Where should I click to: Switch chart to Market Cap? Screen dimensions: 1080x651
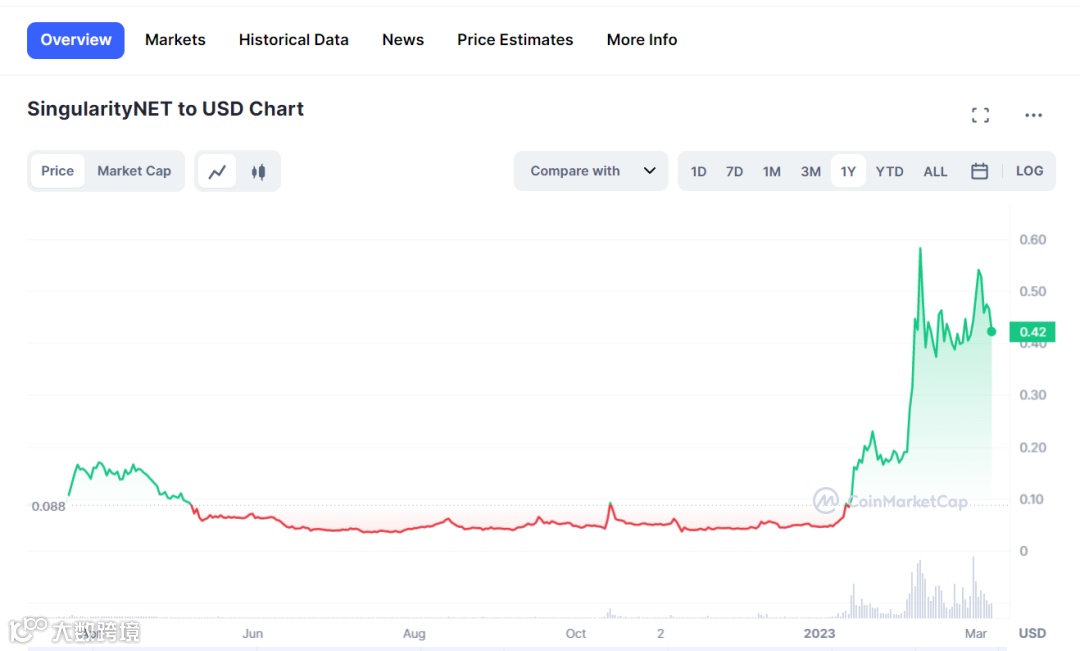[x=134, y=171]
